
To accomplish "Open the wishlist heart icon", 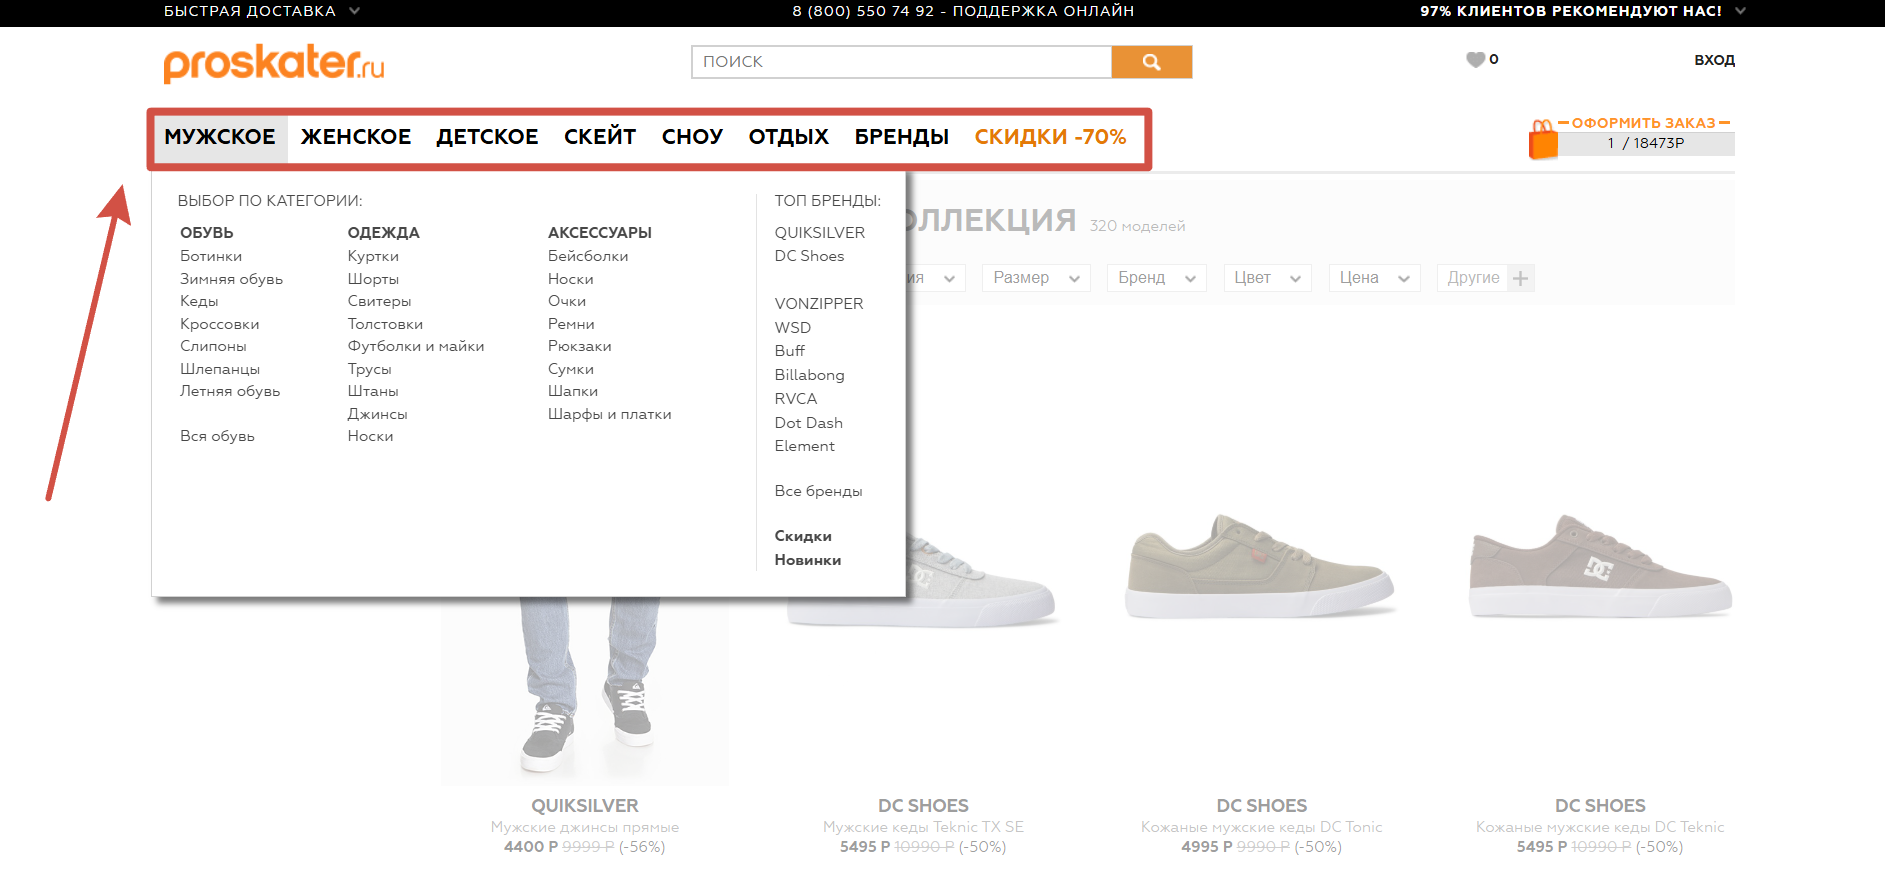I will pyautogui.click(x=1475, y=60).
